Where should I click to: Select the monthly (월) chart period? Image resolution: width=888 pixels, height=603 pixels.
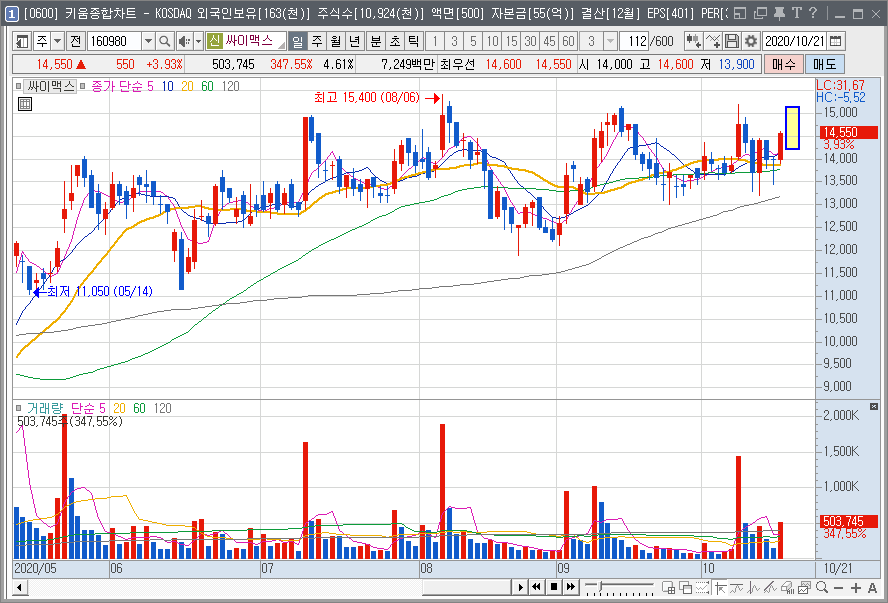tap(336, 41)
